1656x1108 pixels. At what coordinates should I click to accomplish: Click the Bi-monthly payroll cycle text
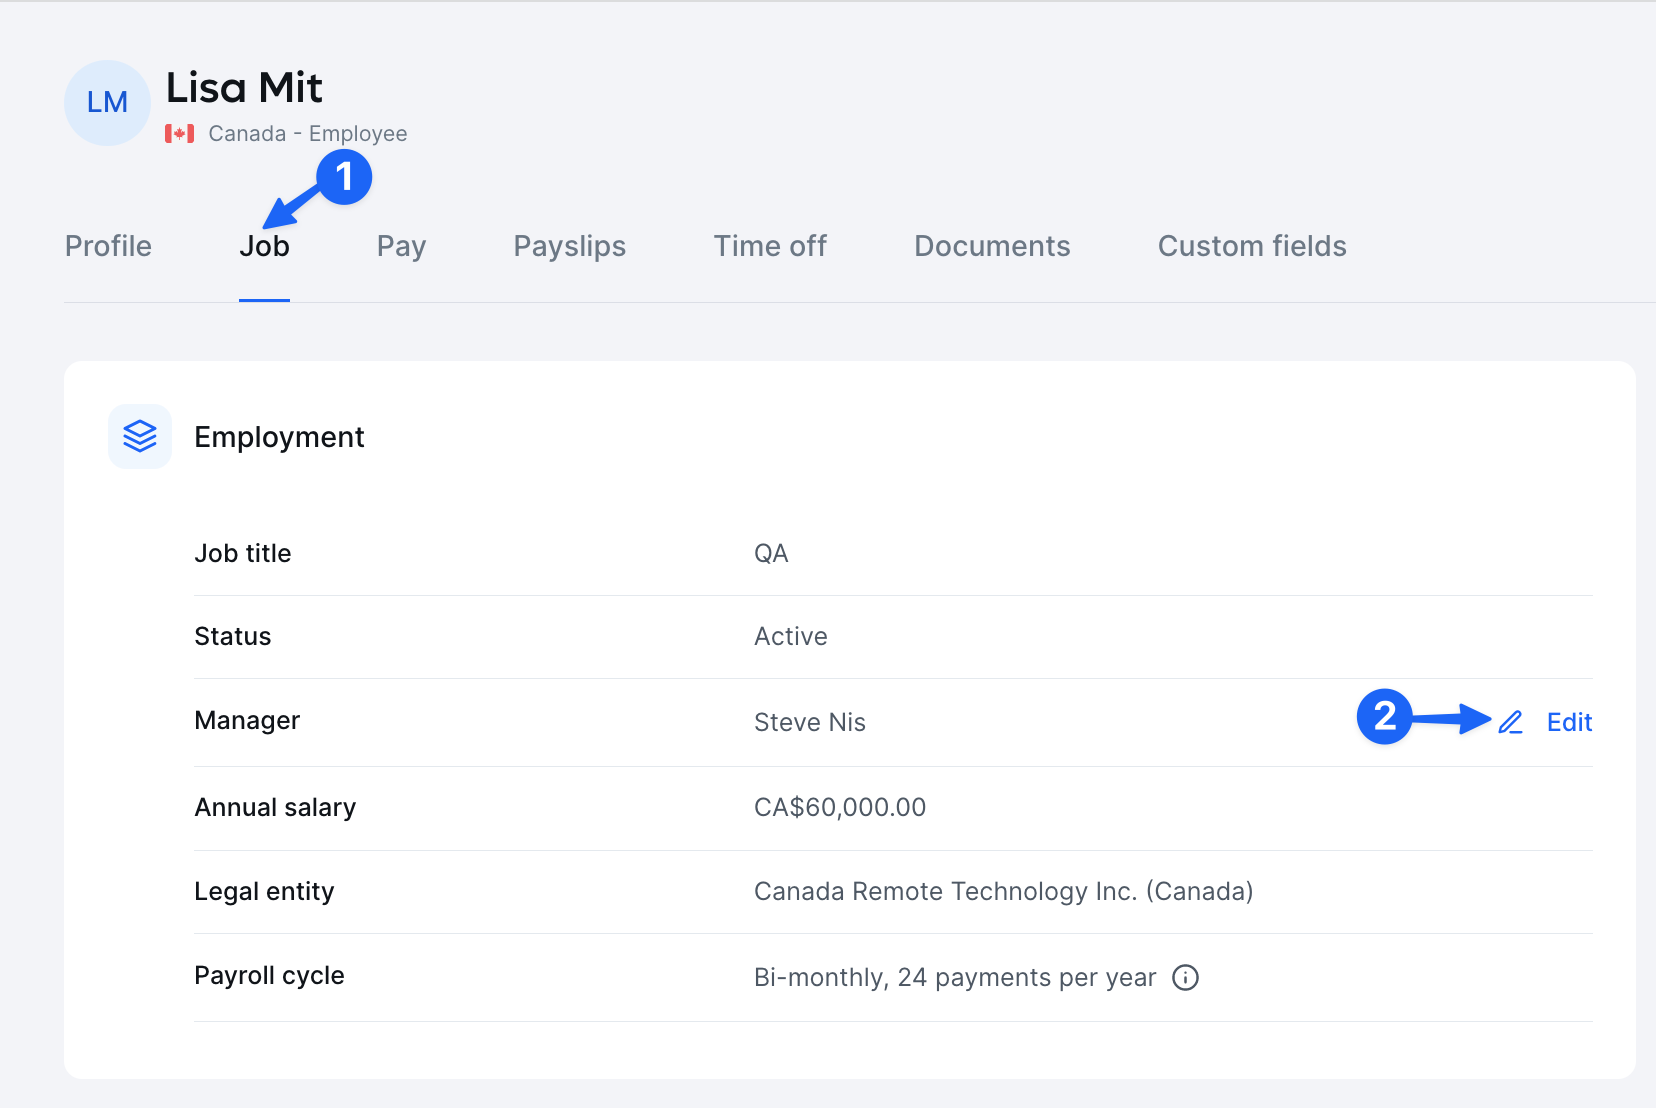[955, 977]
